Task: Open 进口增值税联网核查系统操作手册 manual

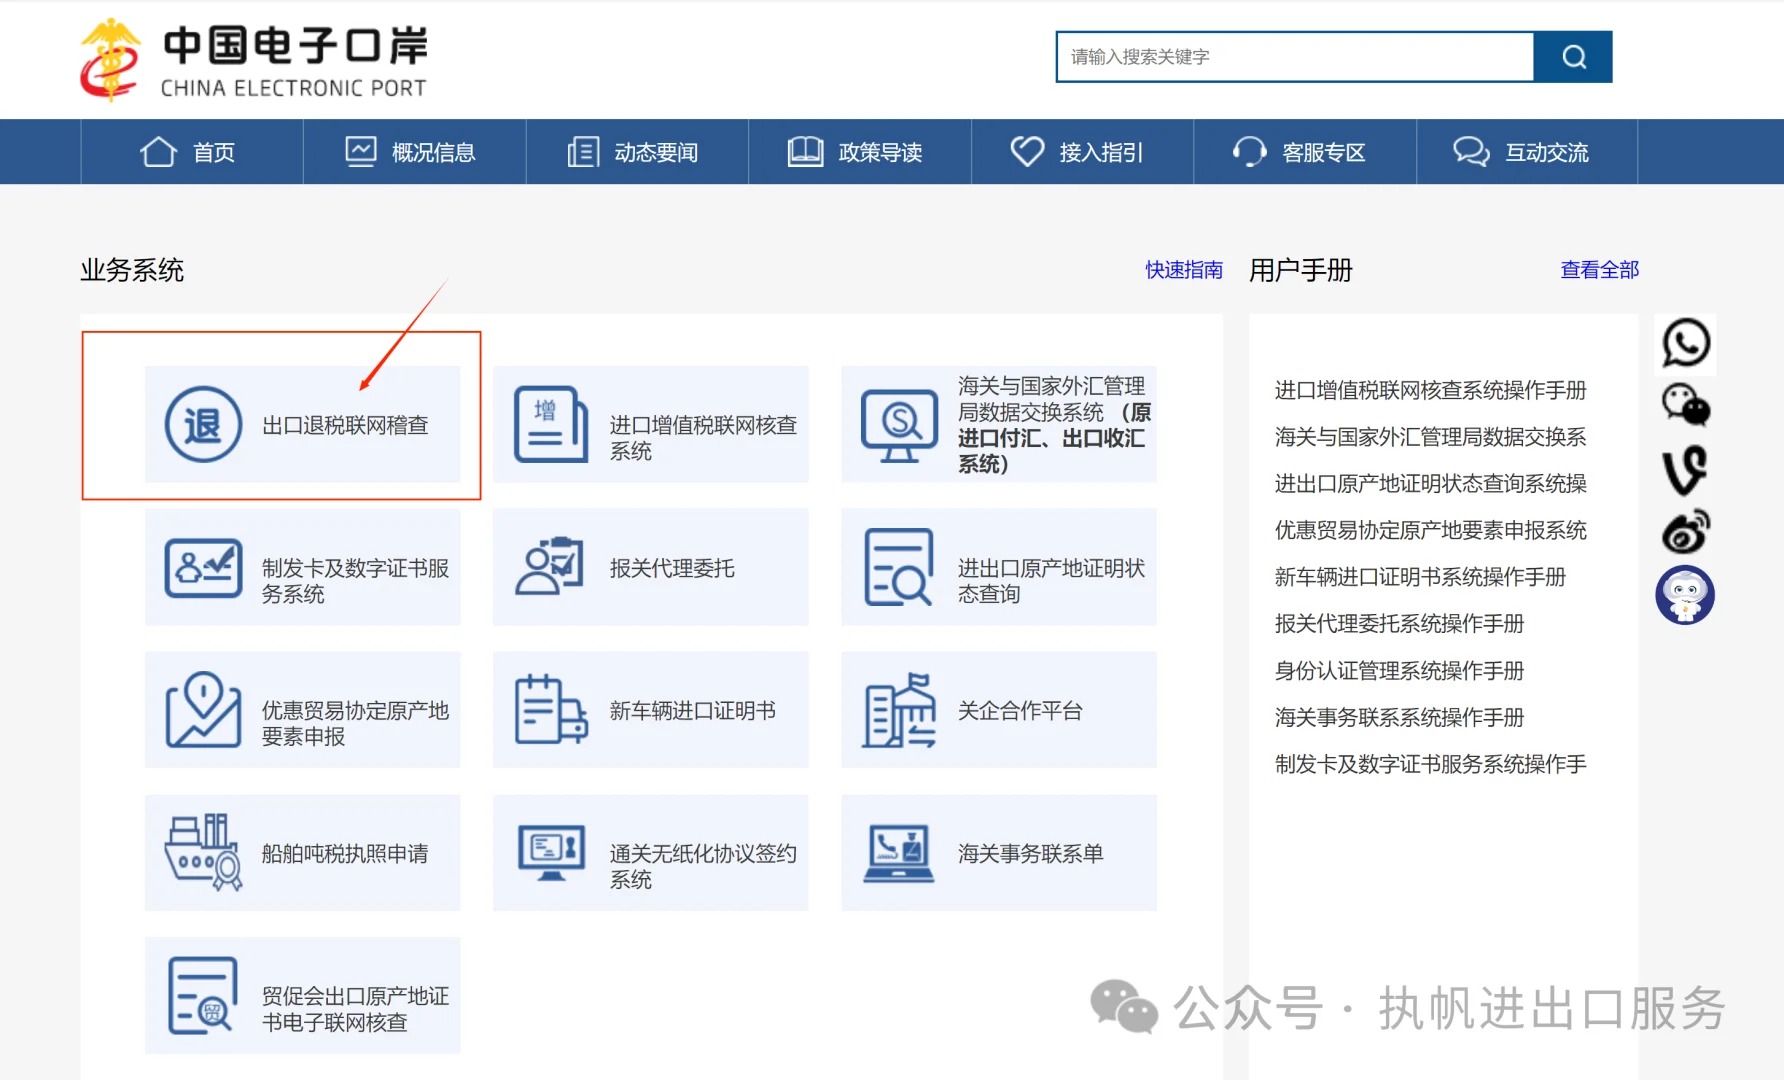Action: (x=1430, y=391)
